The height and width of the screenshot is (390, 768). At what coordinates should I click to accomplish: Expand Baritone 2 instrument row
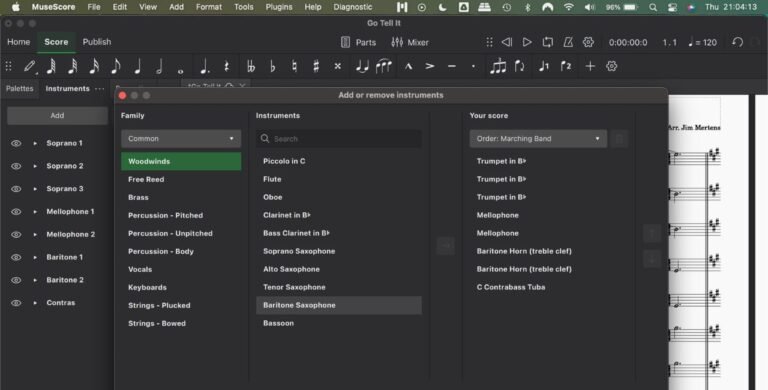(35, 280)
